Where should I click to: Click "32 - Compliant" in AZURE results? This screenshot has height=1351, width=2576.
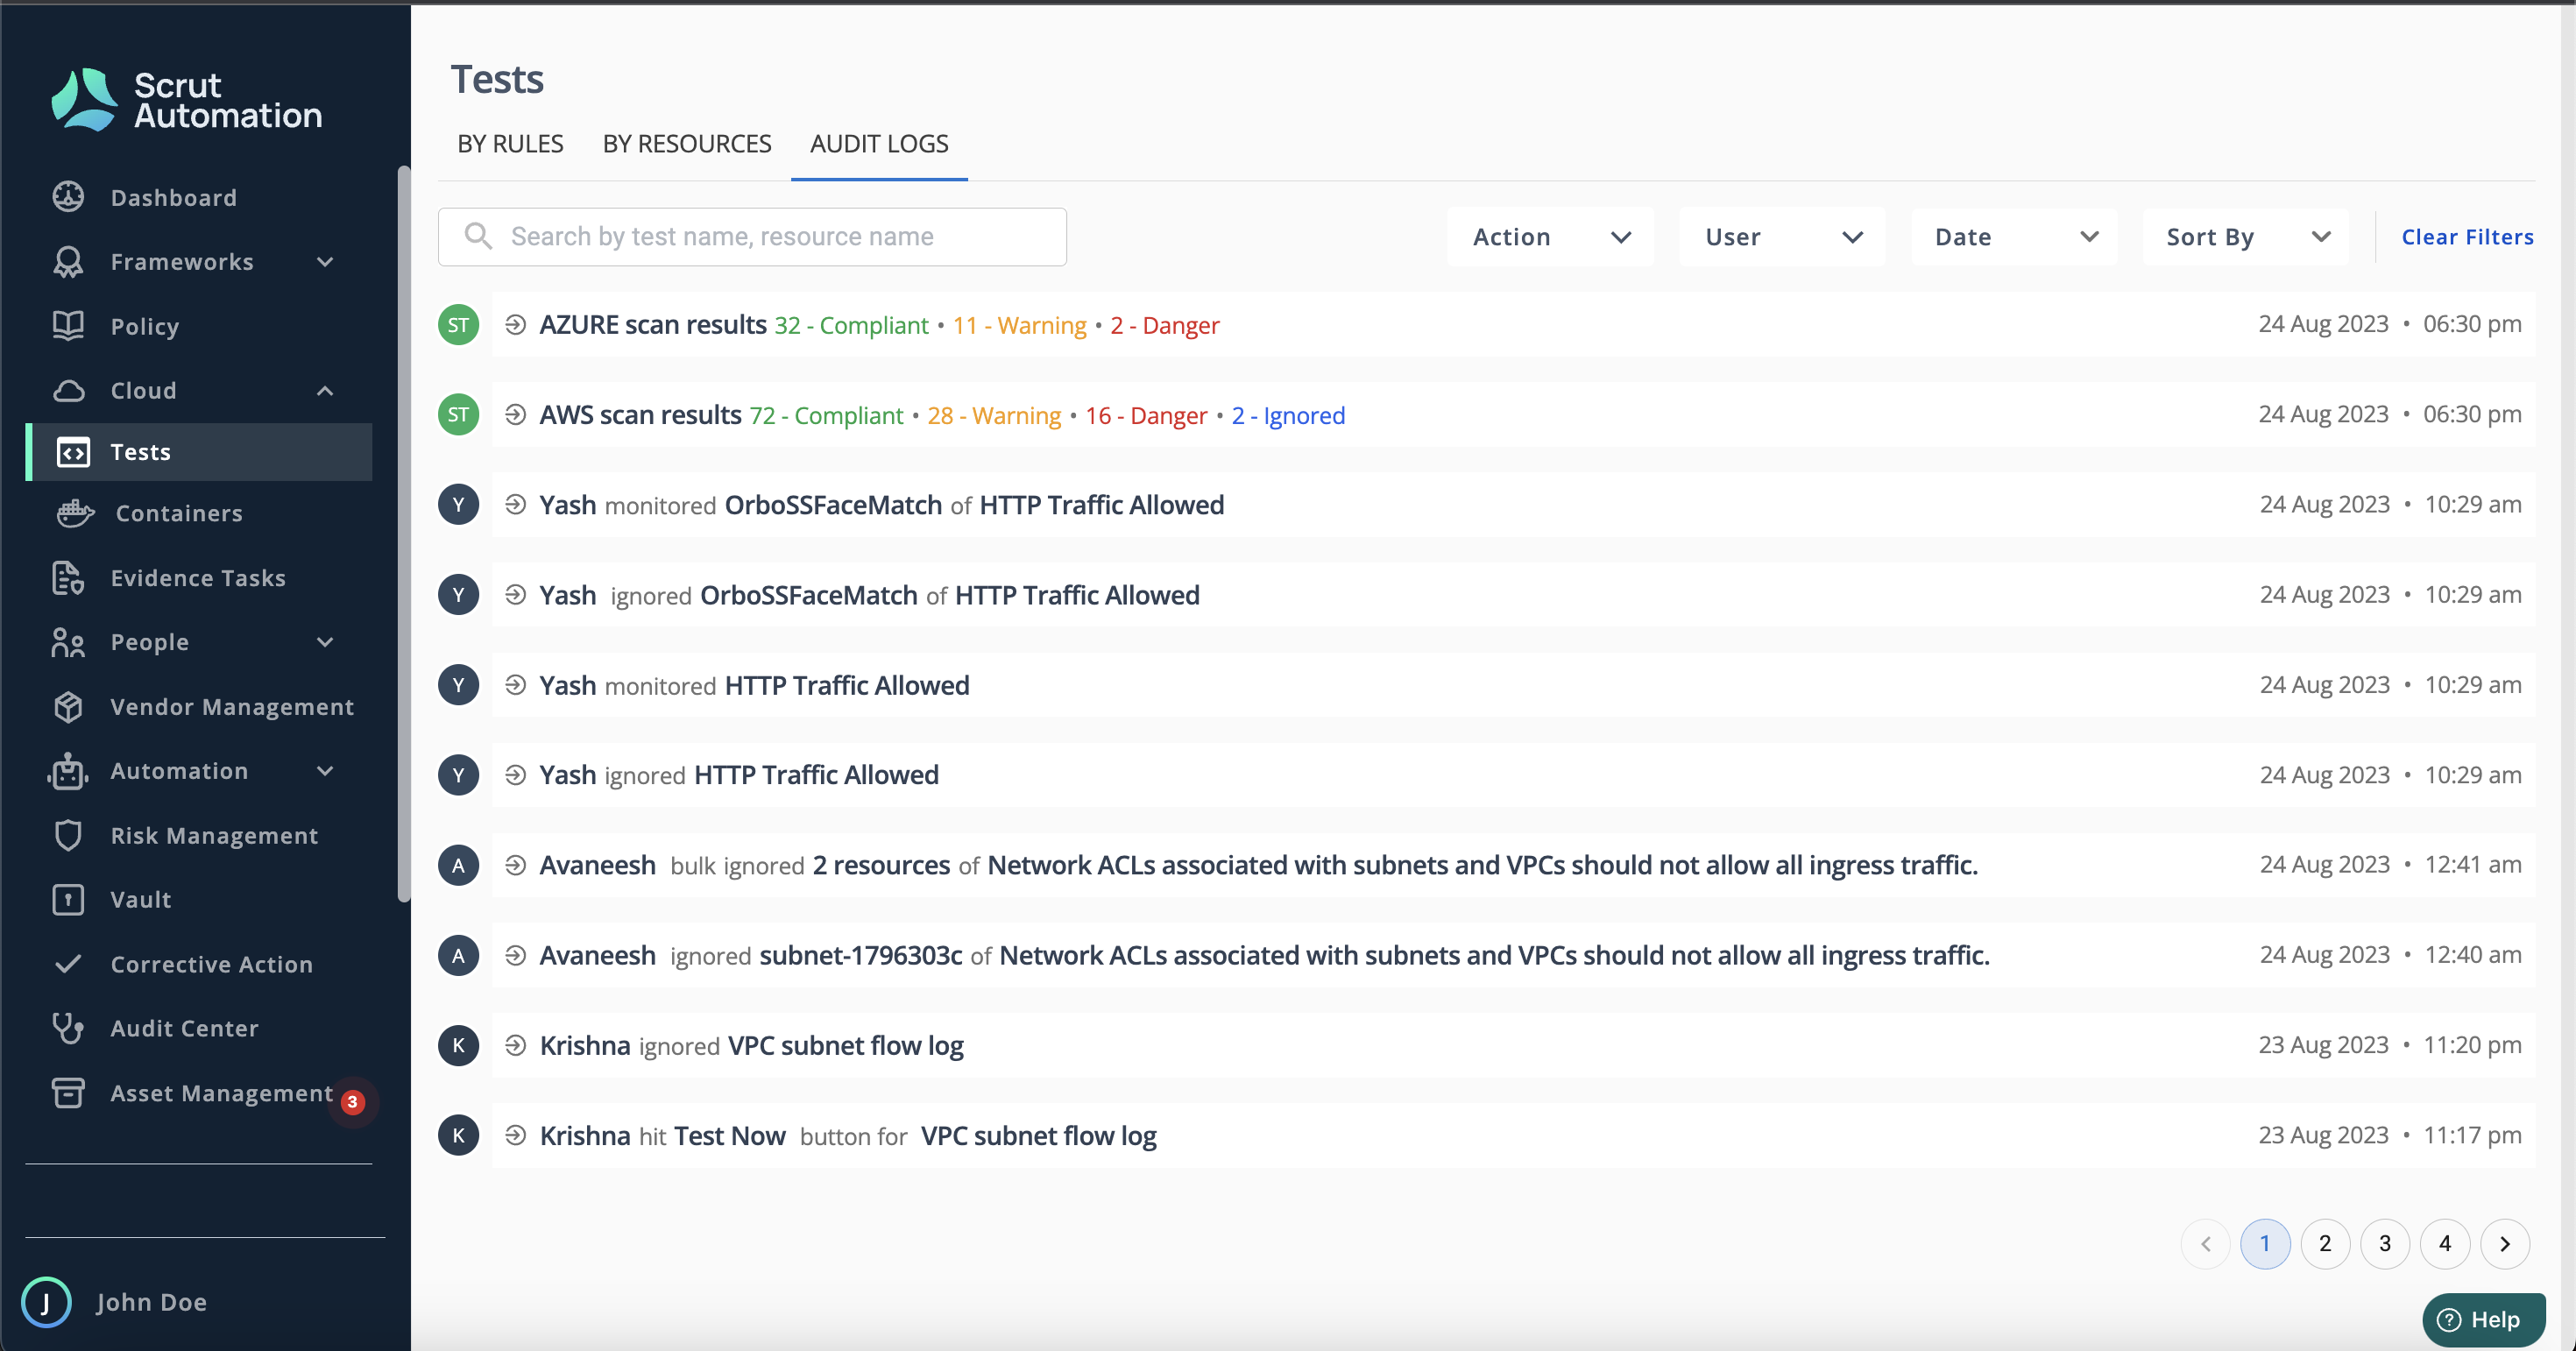click(851, 326)
